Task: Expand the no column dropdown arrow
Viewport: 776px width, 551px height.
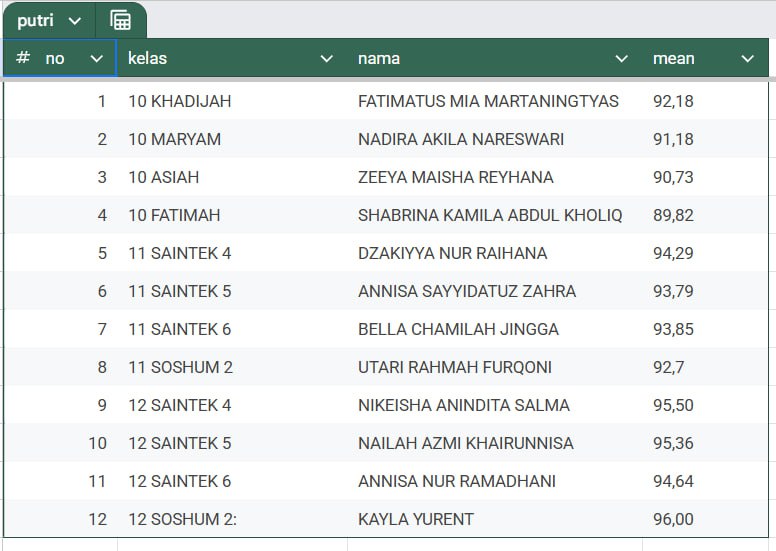Action: click(x=97, y=59)
